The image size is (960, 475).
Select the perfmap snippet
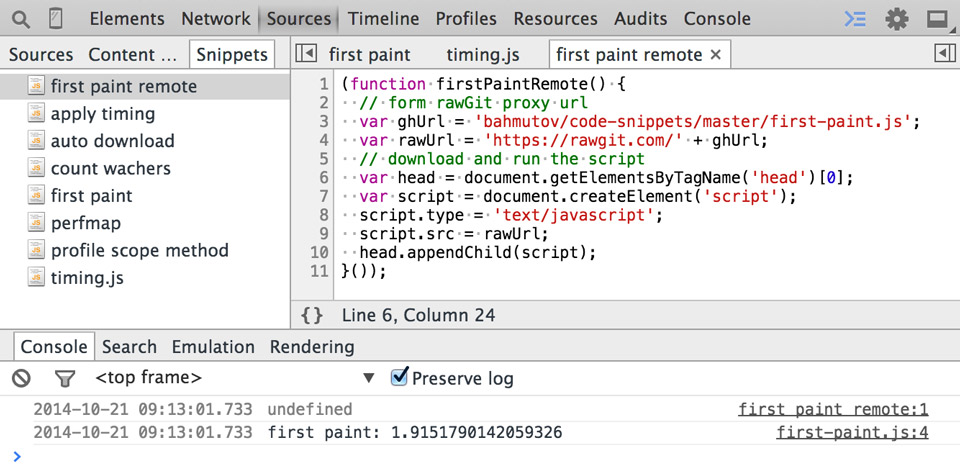[x=84, y=223]
